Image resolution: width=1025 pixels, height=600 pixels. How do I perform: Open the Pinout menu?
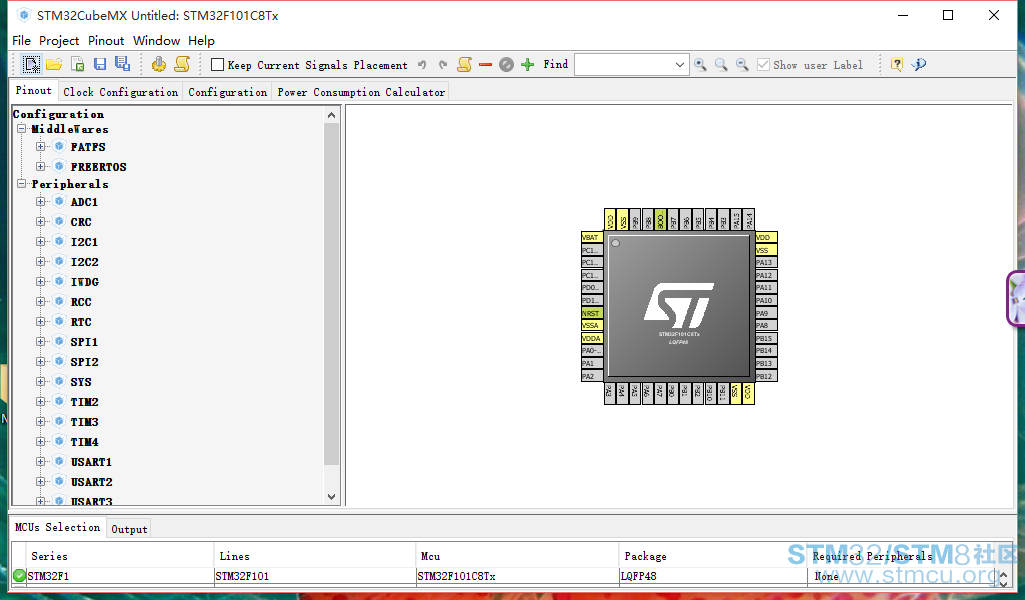[106, 41]
